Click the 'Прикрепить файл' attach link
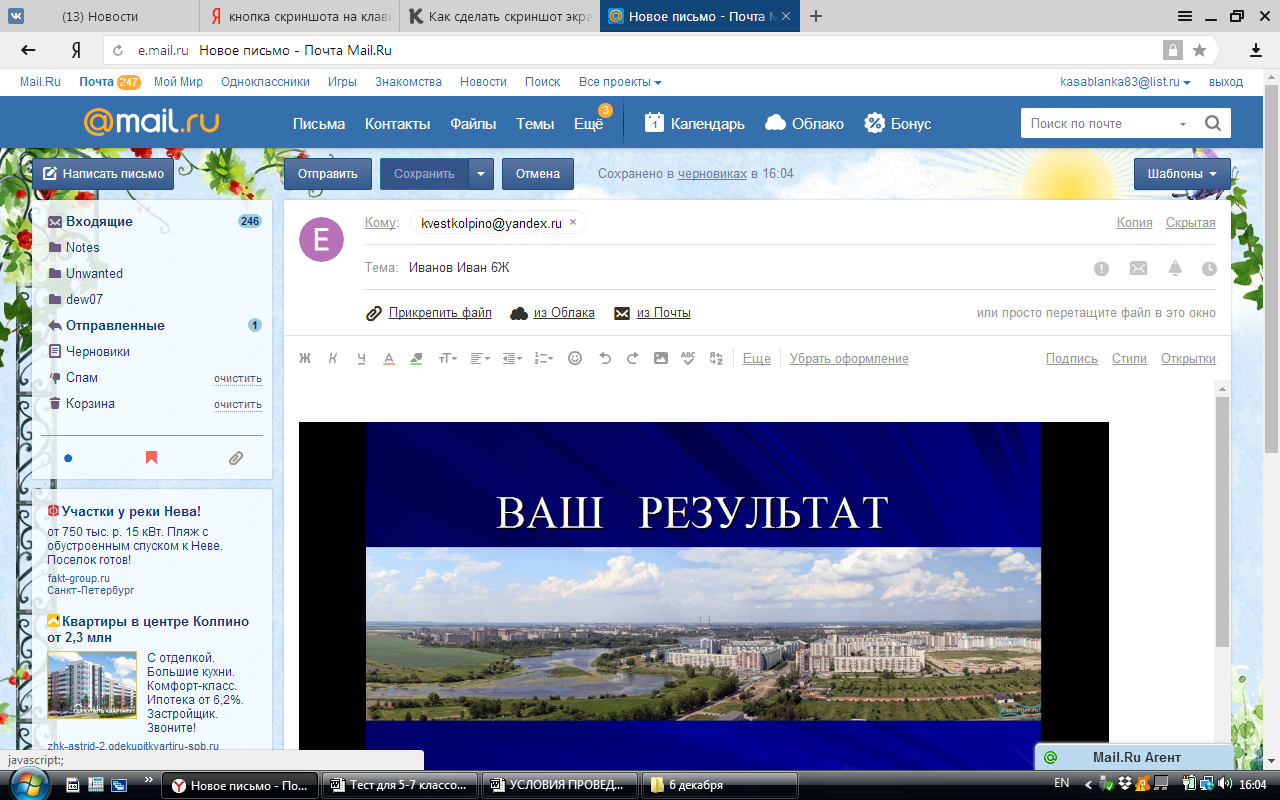The width and height of the screenshot is (1280, 800). click(440, 313)
